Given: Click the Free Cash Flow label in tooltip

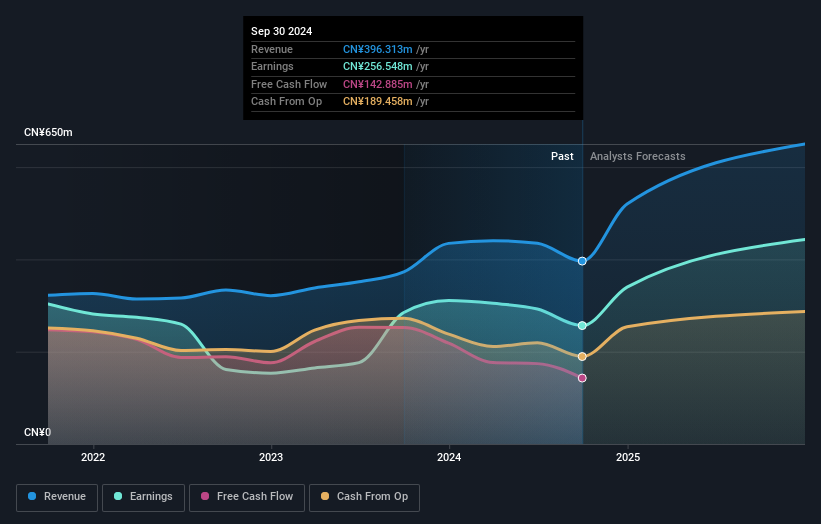Looking at the screenshot, I should 289,84.
